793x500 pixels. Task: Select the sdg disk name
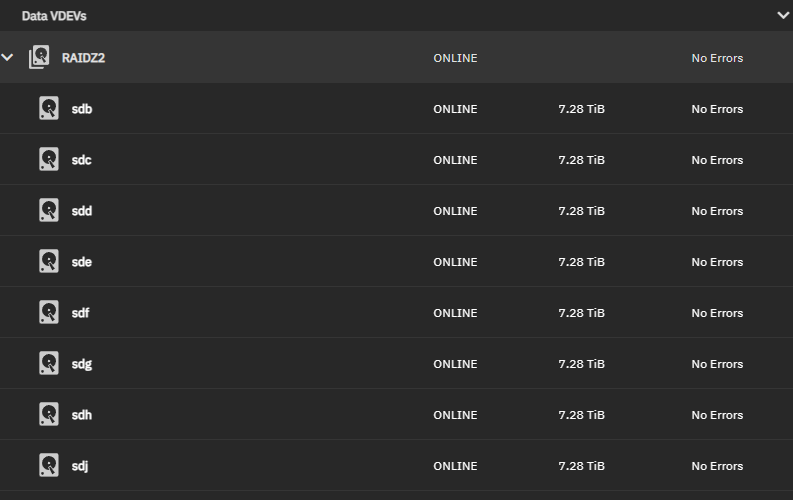(82, 365)
